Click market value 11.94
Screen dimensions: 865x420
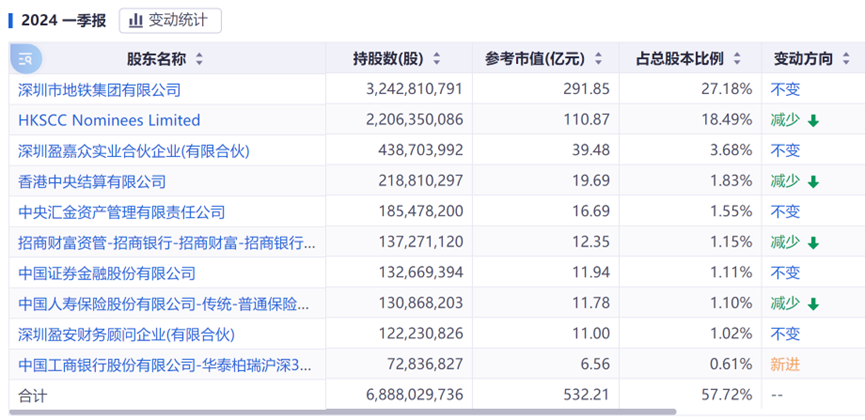tap(591, 273)
